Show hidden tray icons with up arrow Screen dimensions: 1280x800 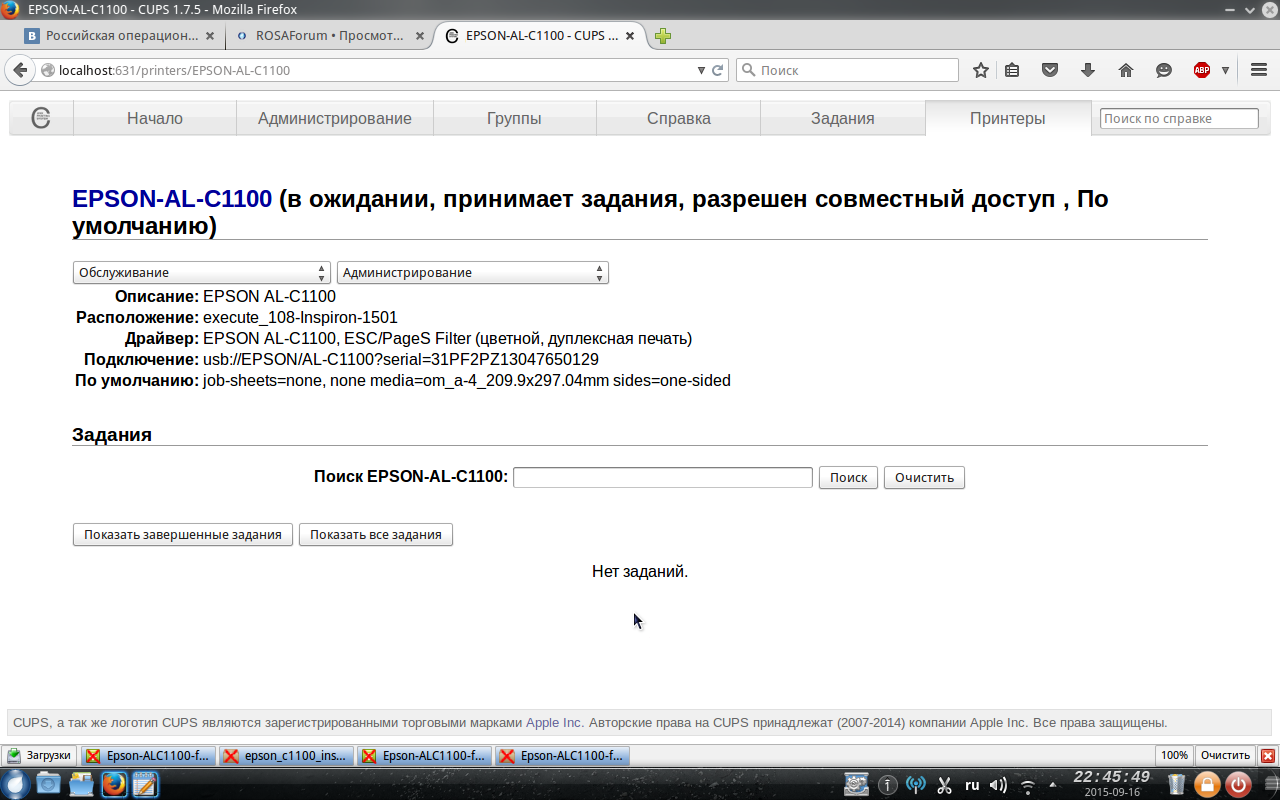point(1053,785)
